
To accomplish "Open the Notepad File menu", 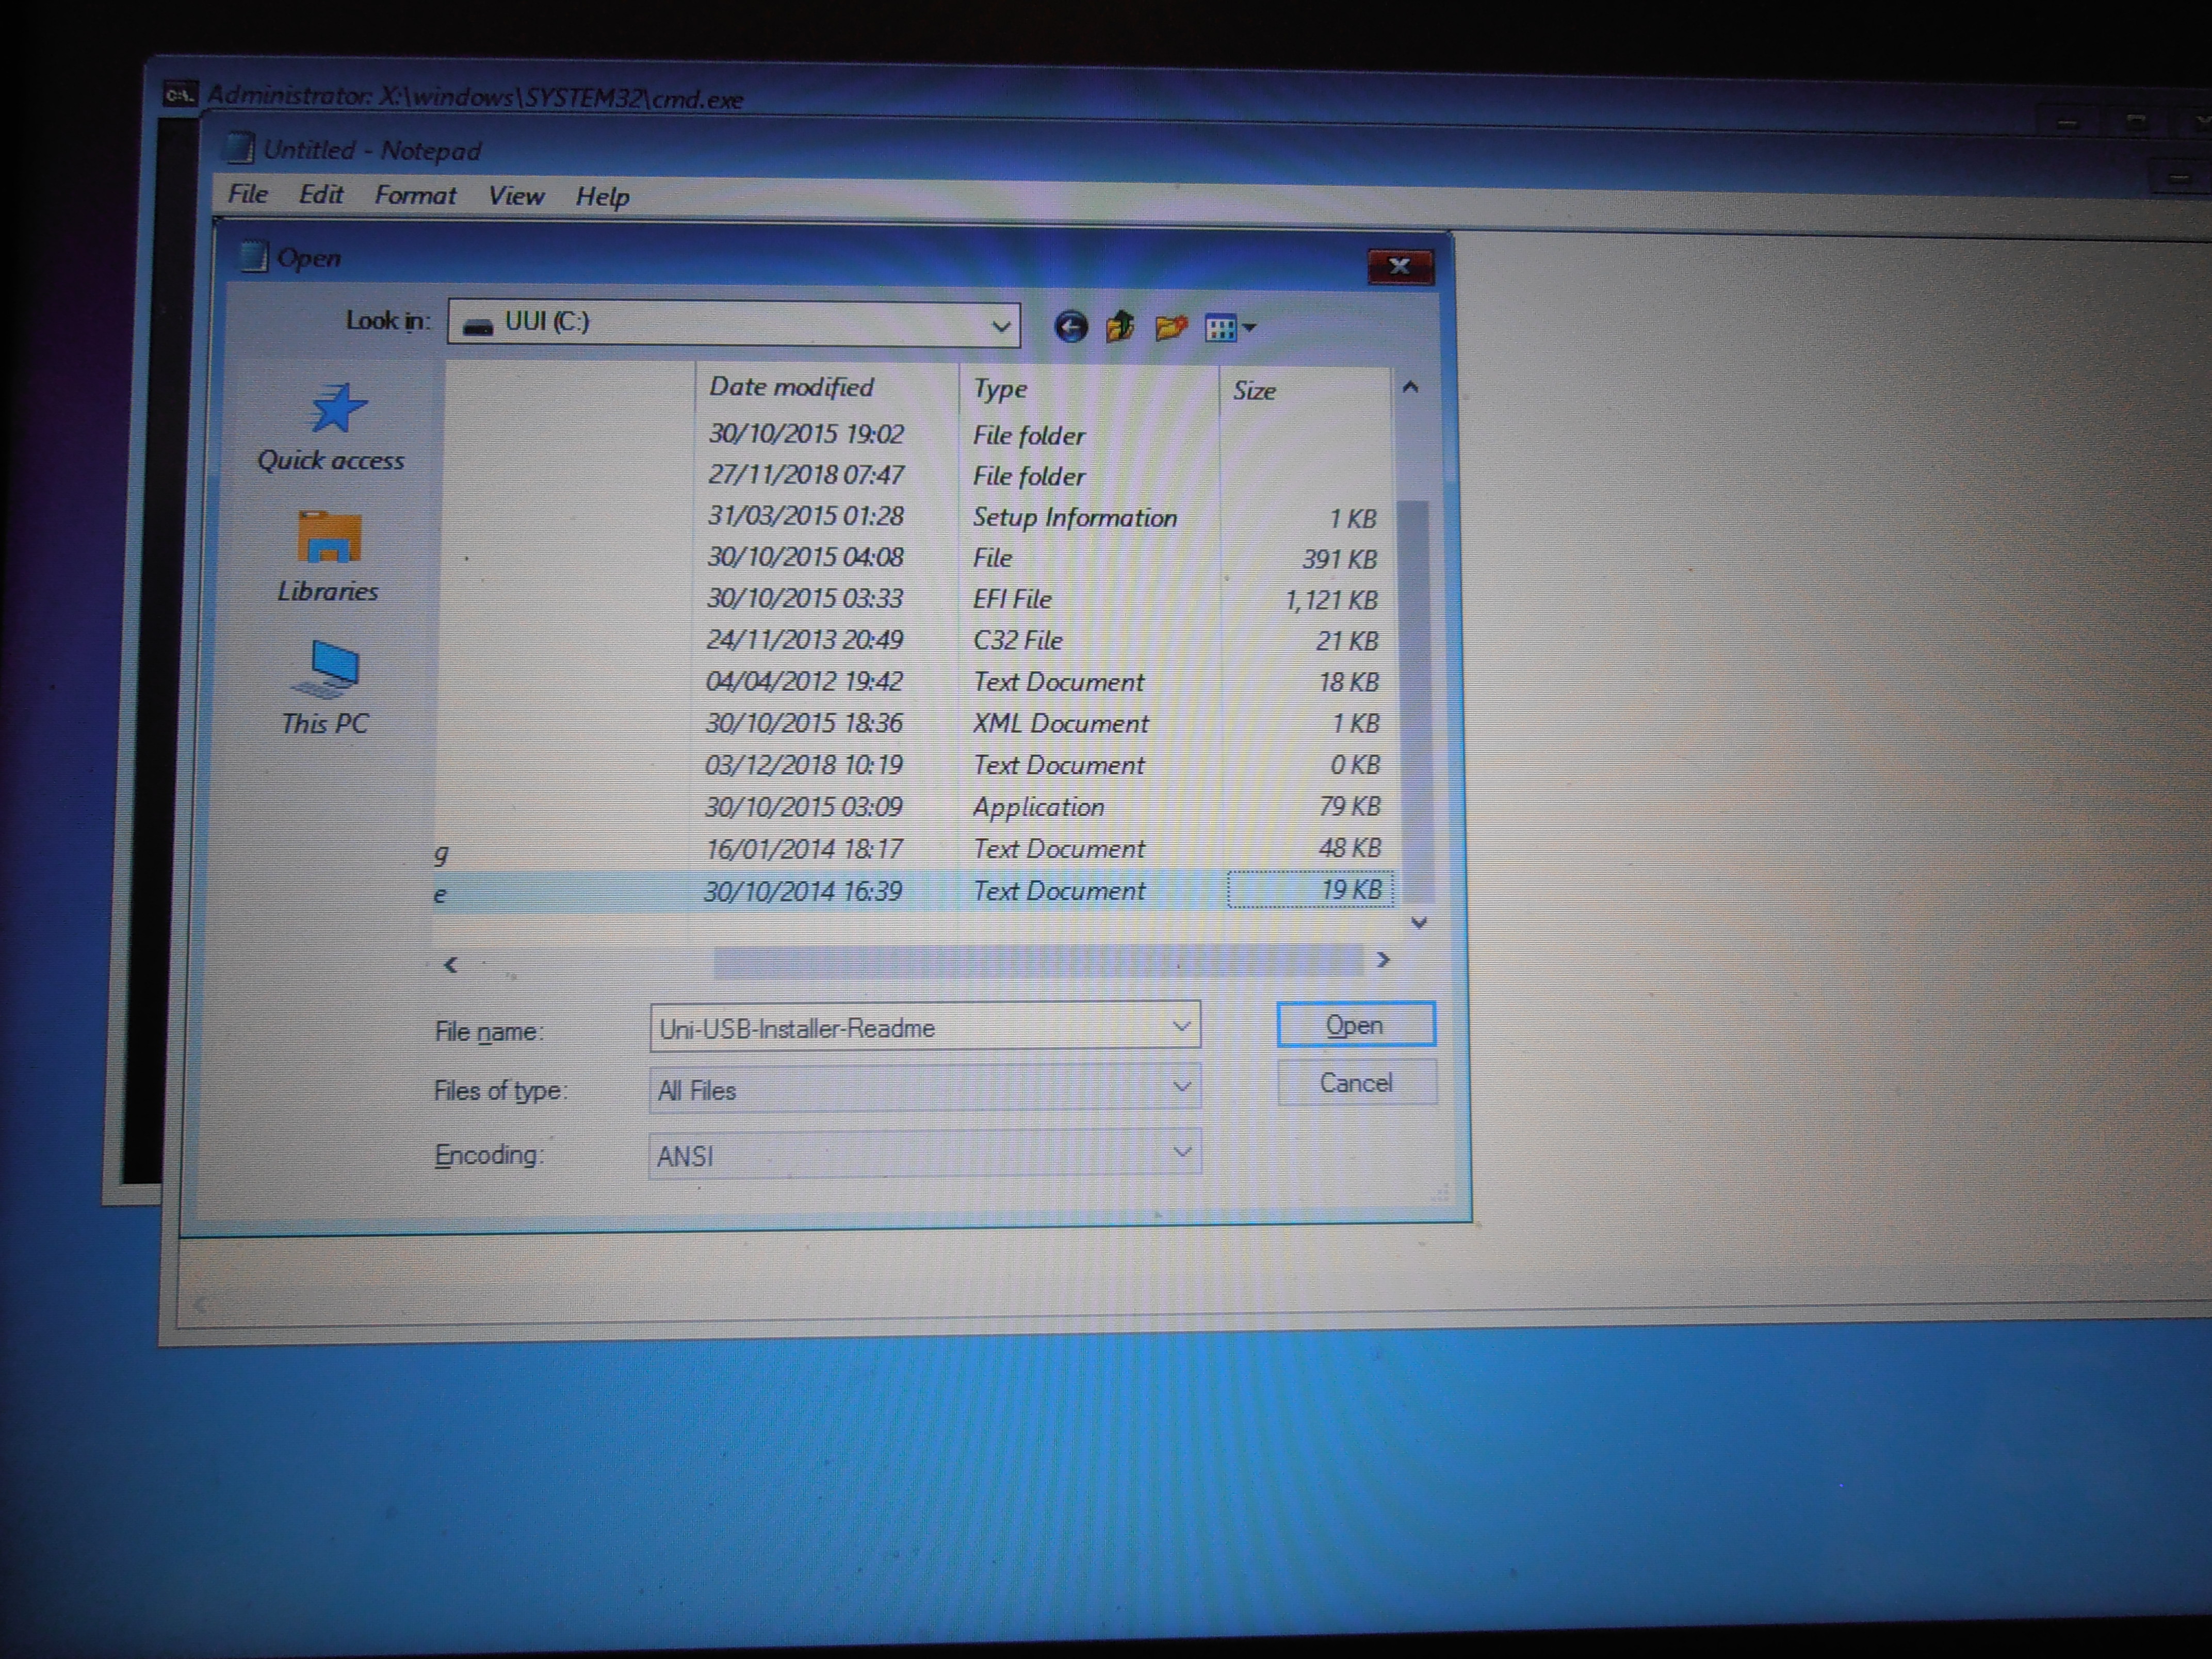I will pos(247,194).
